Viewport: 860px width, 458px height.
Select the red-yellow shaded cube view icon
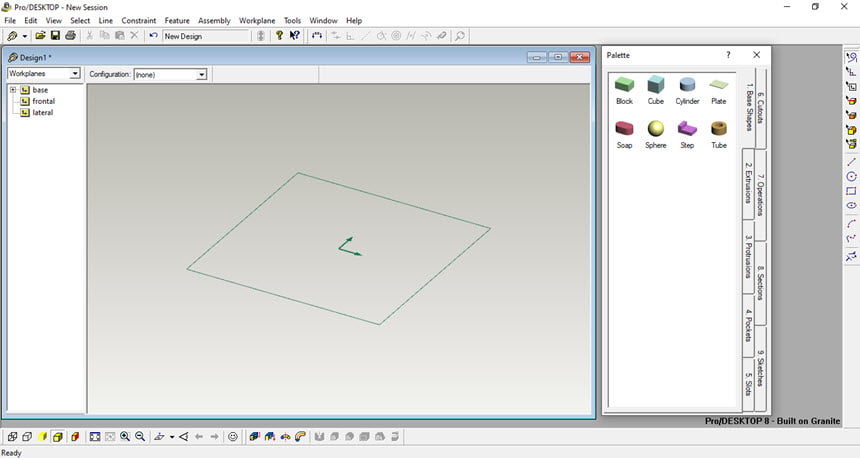75,437
